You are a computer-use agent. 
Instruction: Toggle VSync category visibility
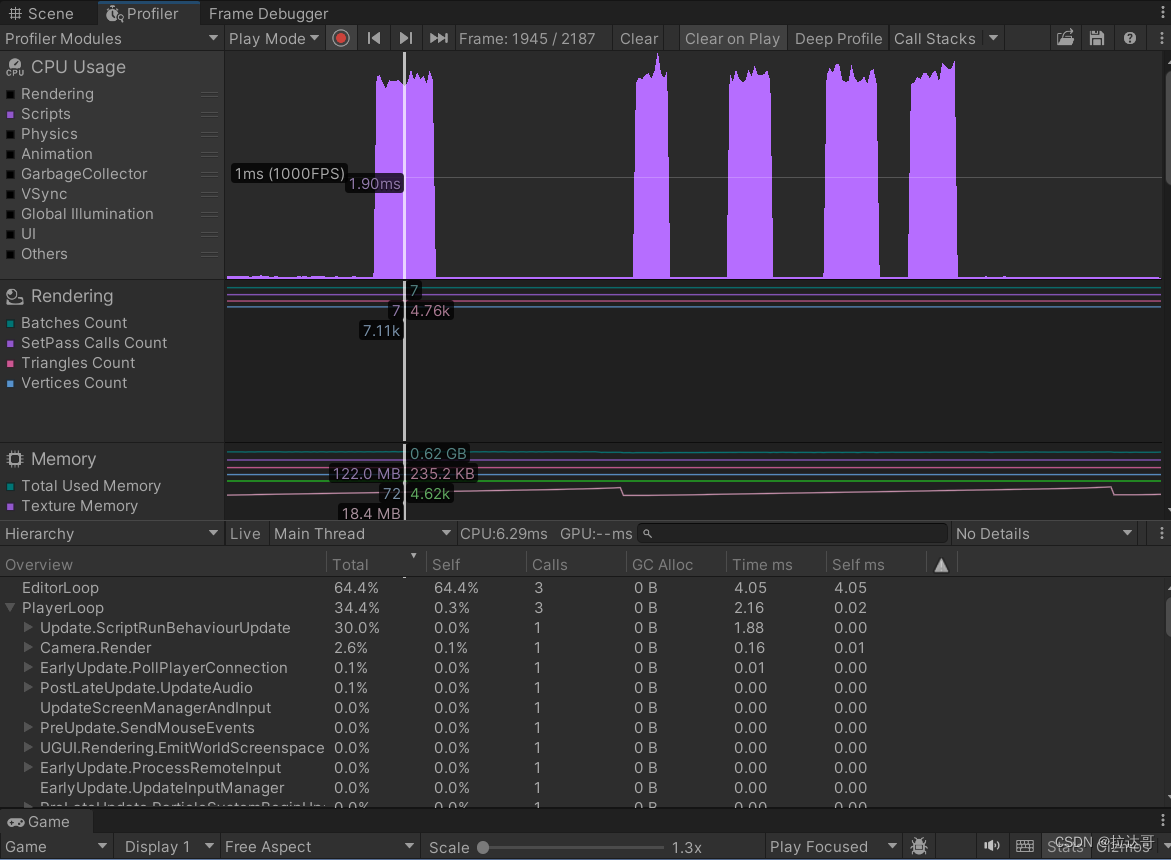pyautogui.click(x=10, y=195)
